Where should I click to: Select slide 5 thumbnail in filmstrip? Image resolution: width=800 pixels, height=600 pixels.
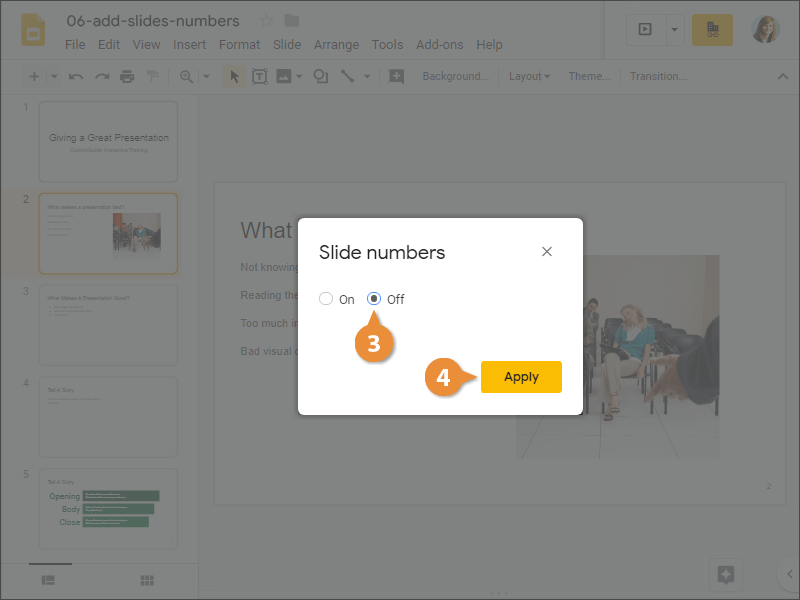[x=108, y=508]
